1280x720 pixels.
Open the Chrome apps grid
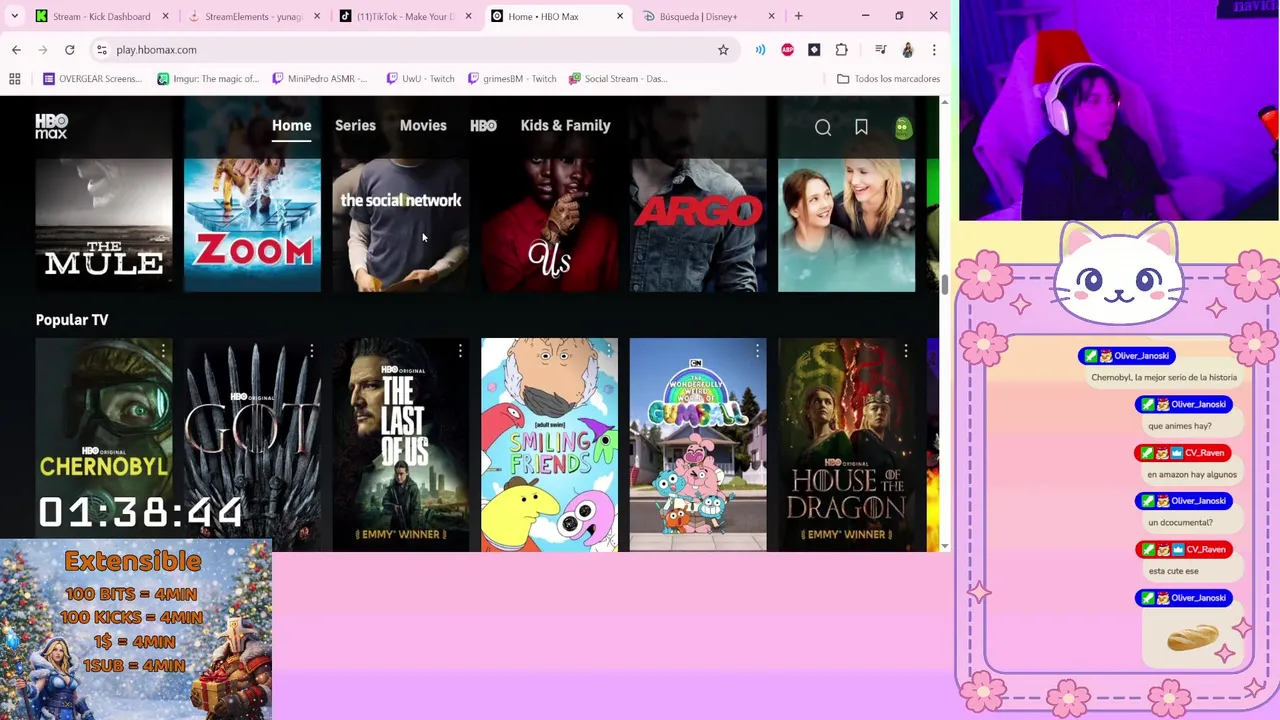click(x=15, y=78)
